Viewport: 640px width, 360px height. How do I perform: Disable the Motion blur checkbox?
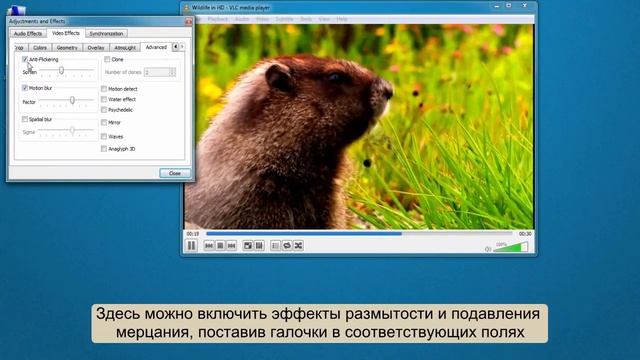pyautogui.click(x=25, y=88)
